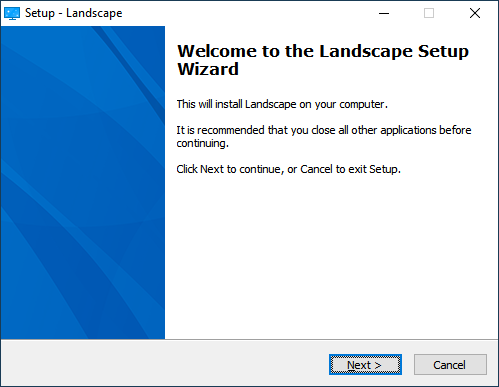The image size is (499, 387).
Task: Click the 'It is recommended that you close' line
Action: coord(324,130)
